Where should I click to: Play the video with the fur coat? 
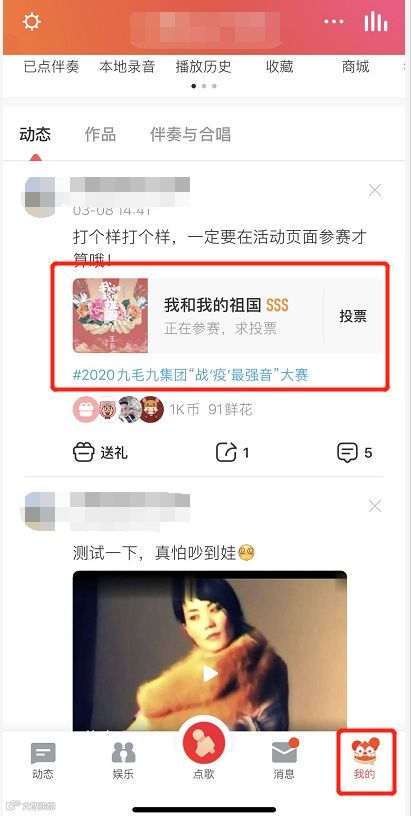click(x=210, y=673)
